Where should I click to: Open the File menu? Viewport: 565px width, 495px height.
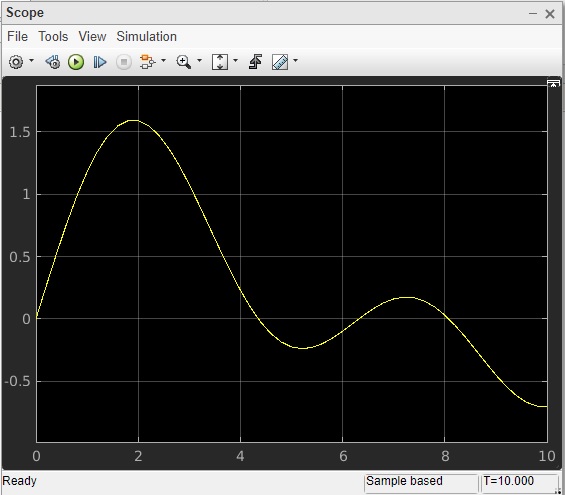17,36
